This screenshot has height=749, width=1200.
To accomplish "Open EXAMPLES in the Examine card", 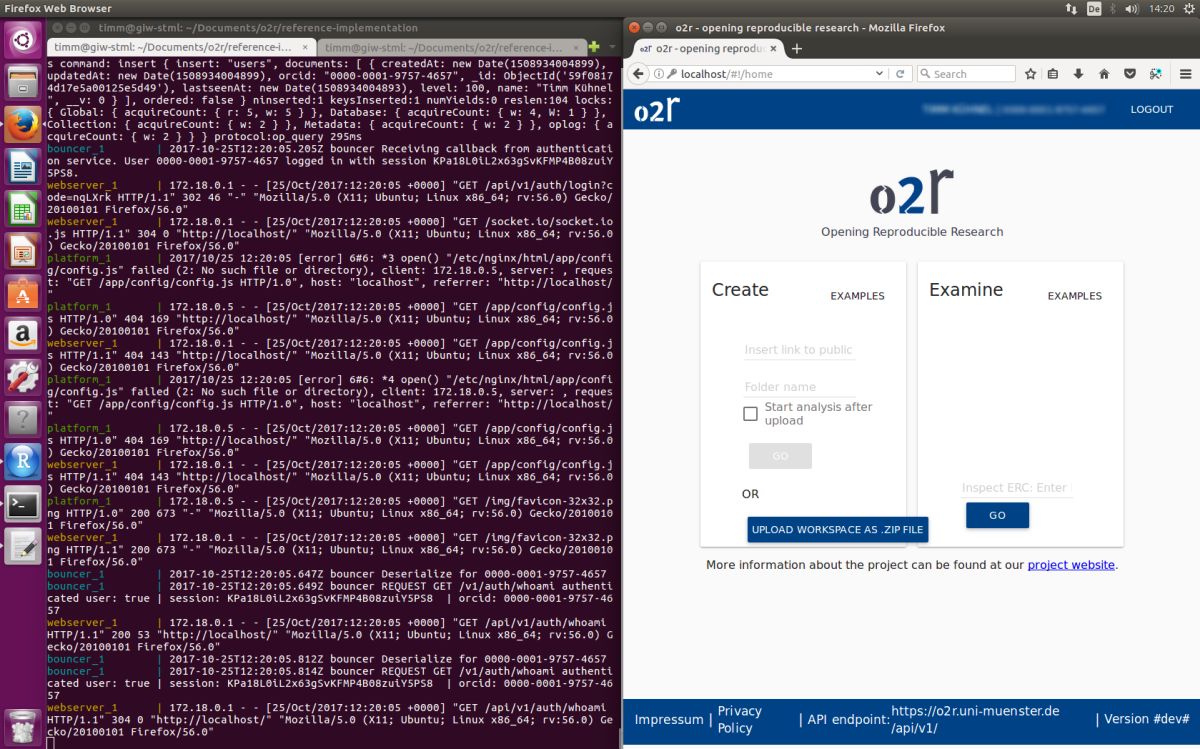I will pos(1074,296).
